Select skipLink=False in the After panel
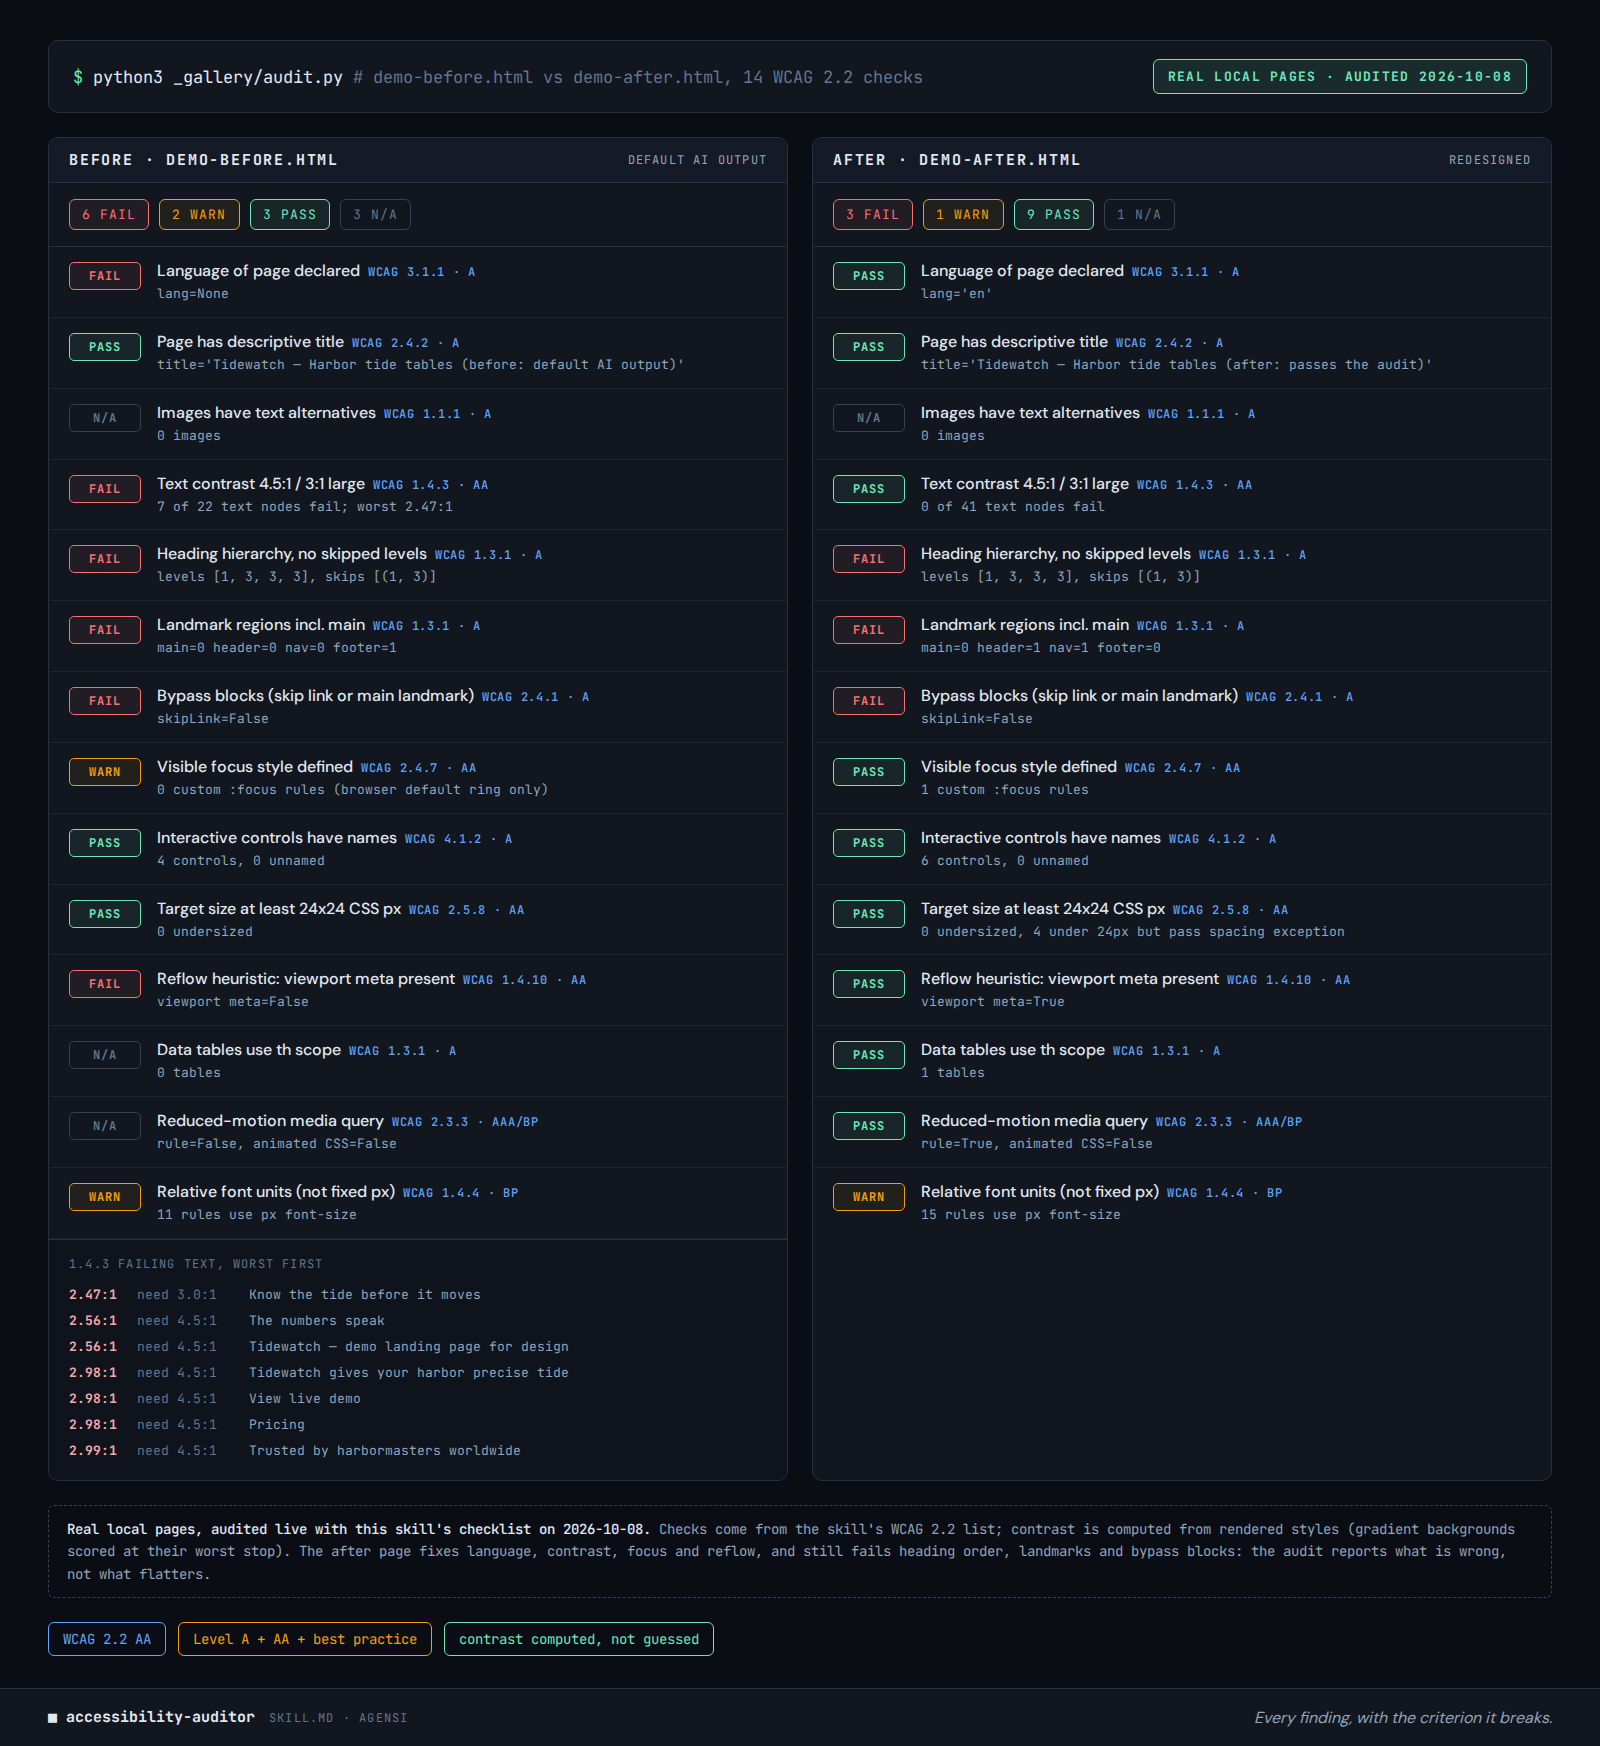 (x=977, y=719)
